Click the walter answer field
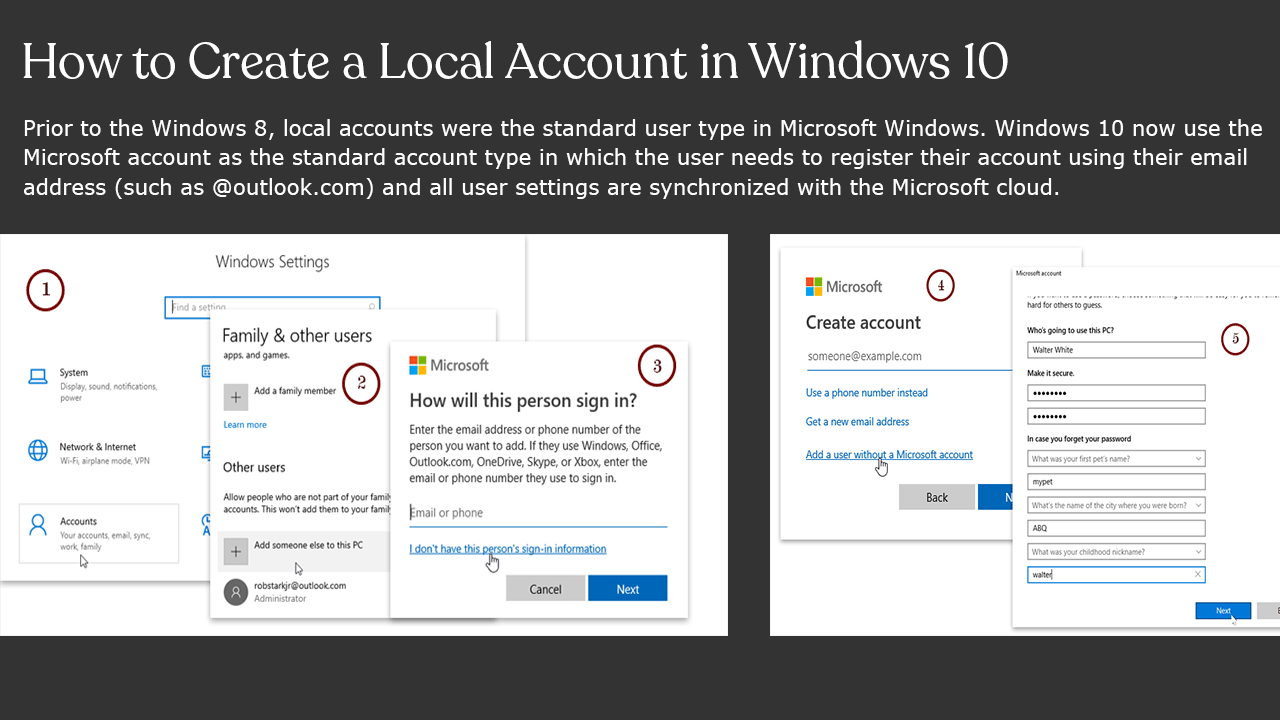The image size is (1280, 720). [x=1116, y=574]
